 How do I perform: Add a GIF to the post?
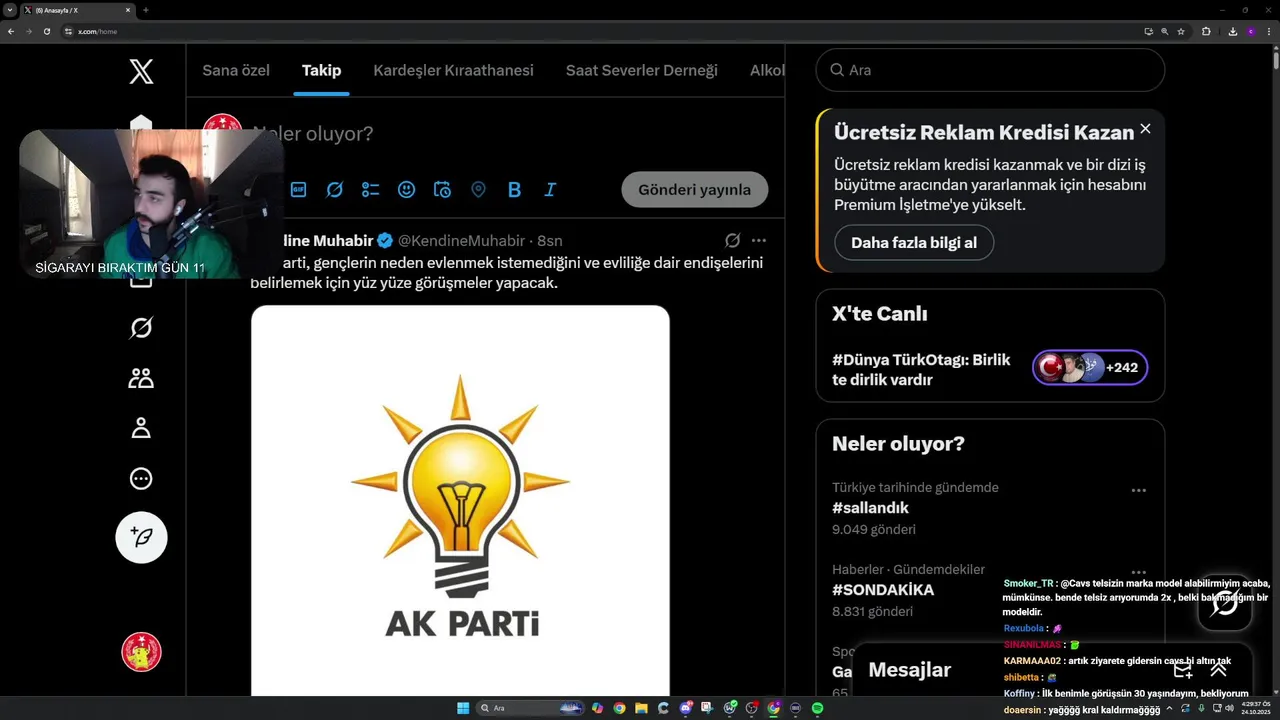(x=299, y=189)
